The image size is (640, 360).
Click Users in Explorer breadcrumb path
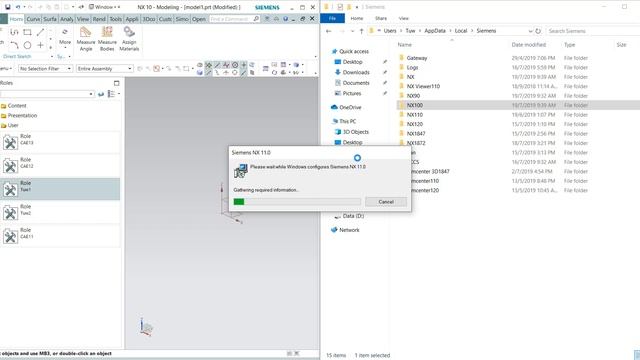tap(390, 31)
